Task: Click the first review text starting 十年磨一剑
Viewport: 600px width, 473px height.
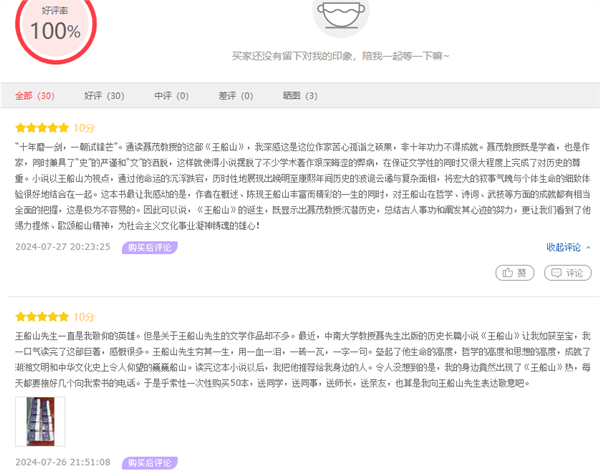Action: [x=302, y=186]
